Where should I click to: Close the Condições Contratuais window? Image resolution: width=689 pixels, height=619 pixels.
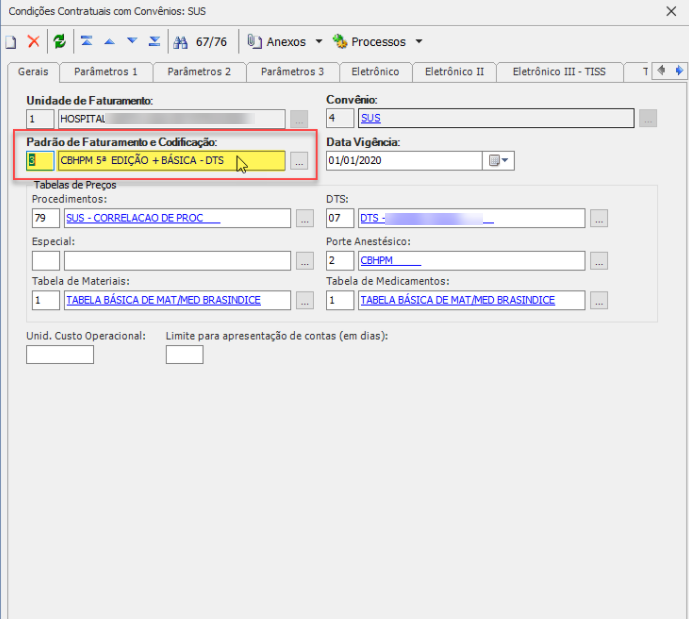pos(671,11)
